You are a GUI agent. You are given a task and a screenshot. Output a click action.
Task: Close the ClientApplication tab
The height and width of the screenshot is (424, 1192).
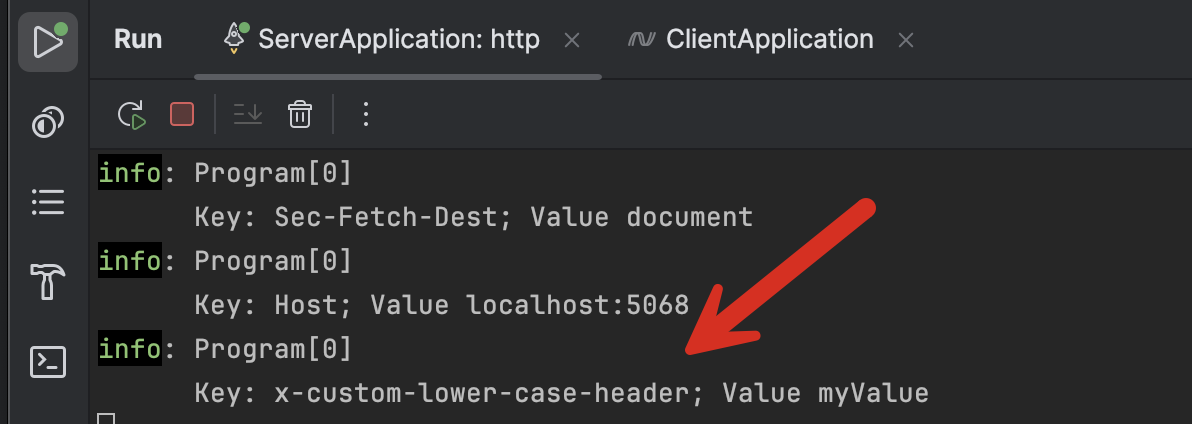[x=906, y=41]
